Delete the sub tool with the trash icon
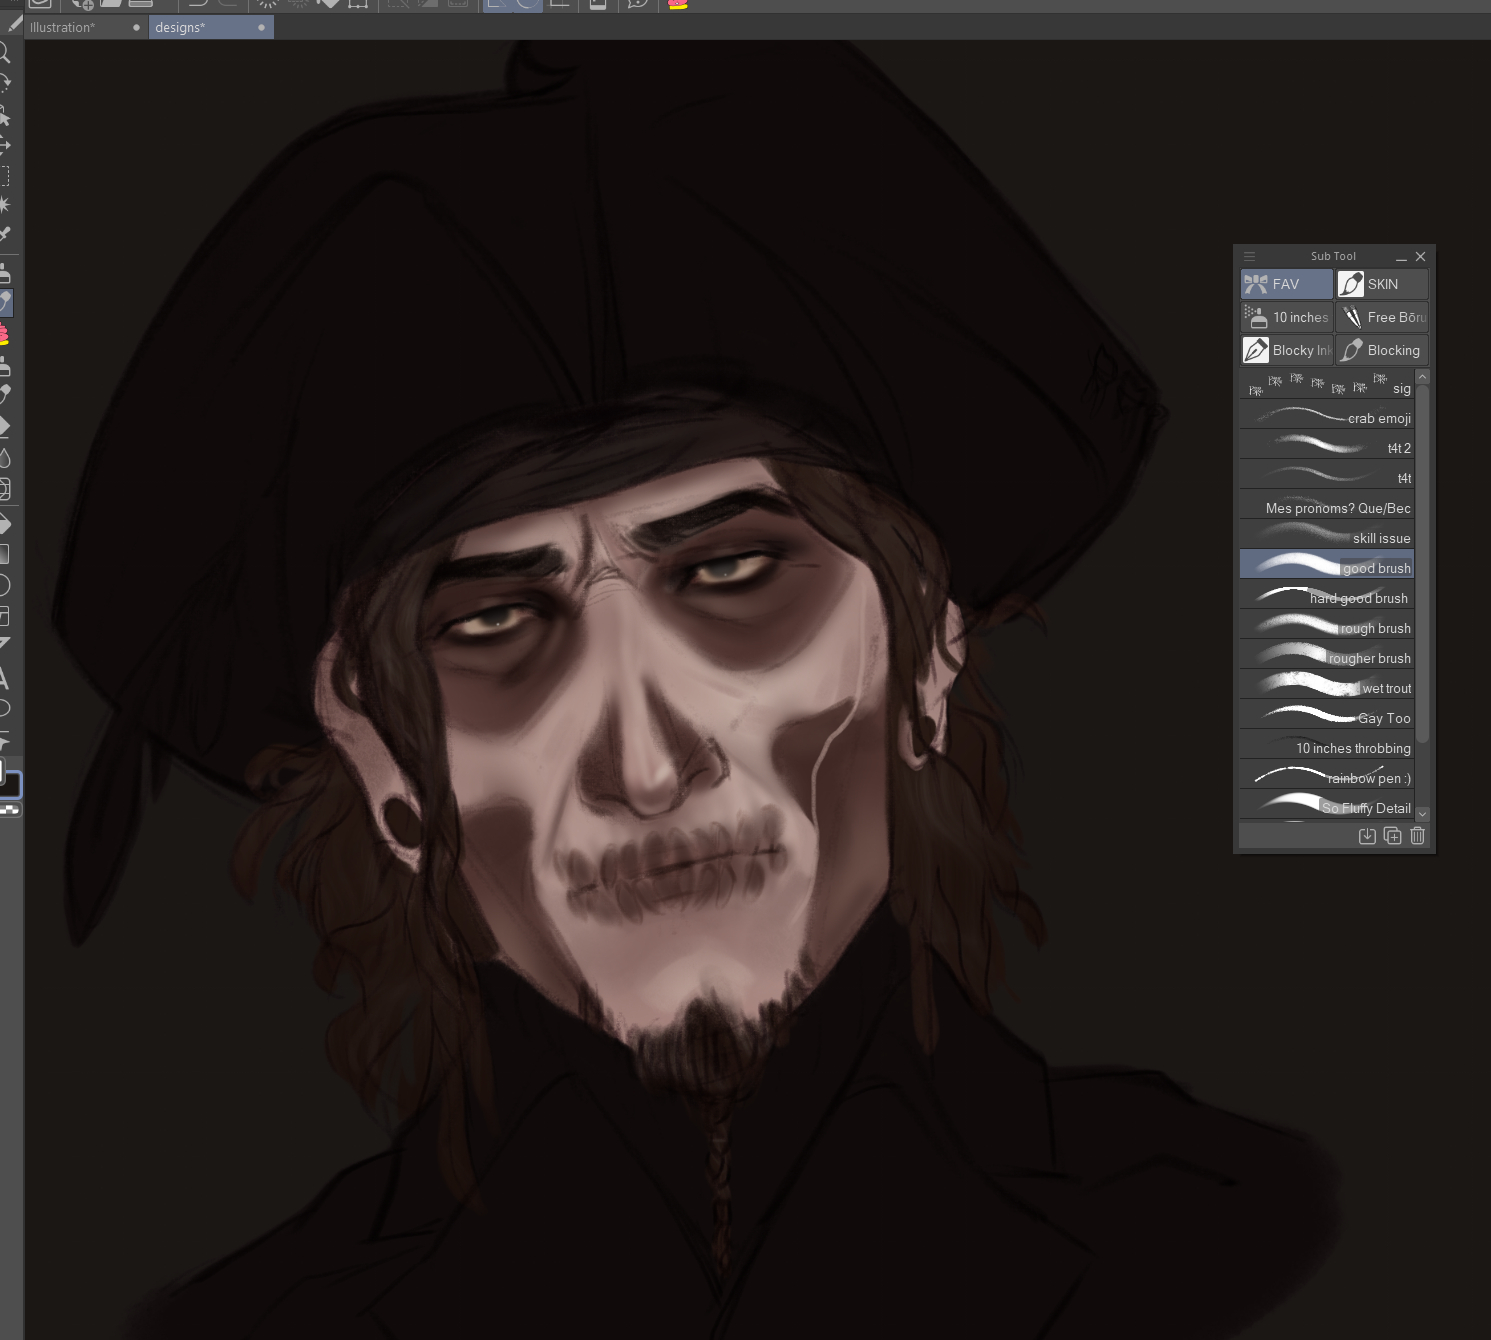This screenshot has width=1491, height=1340. [x=1417, y=836]
